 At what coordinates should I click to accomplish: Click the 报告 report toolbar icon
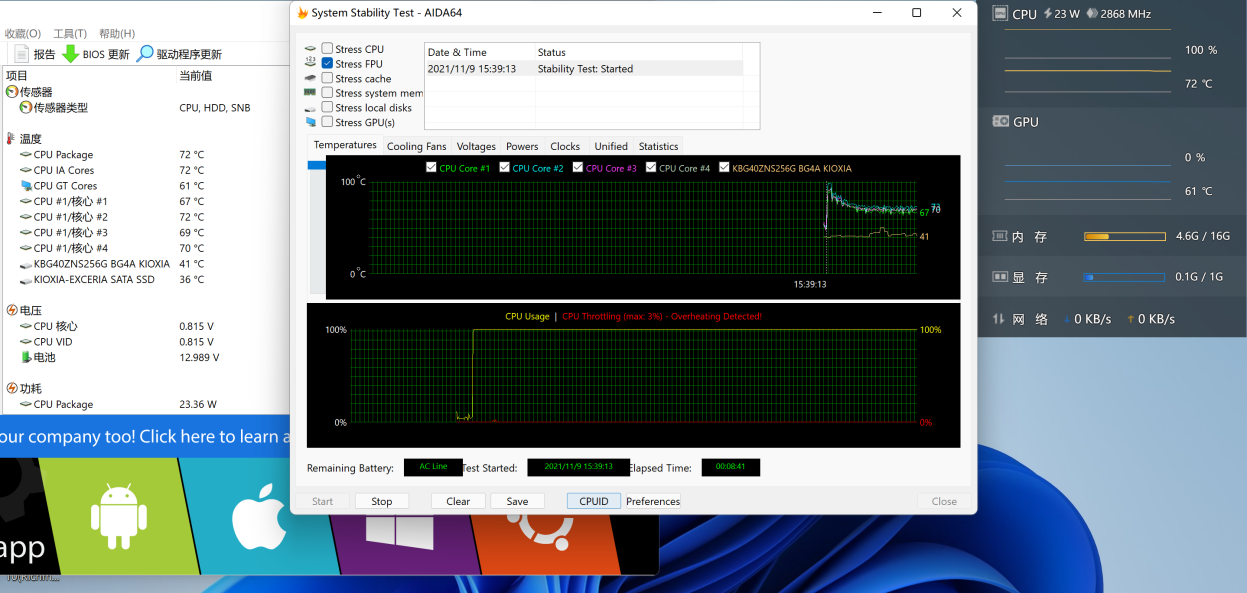22,54
